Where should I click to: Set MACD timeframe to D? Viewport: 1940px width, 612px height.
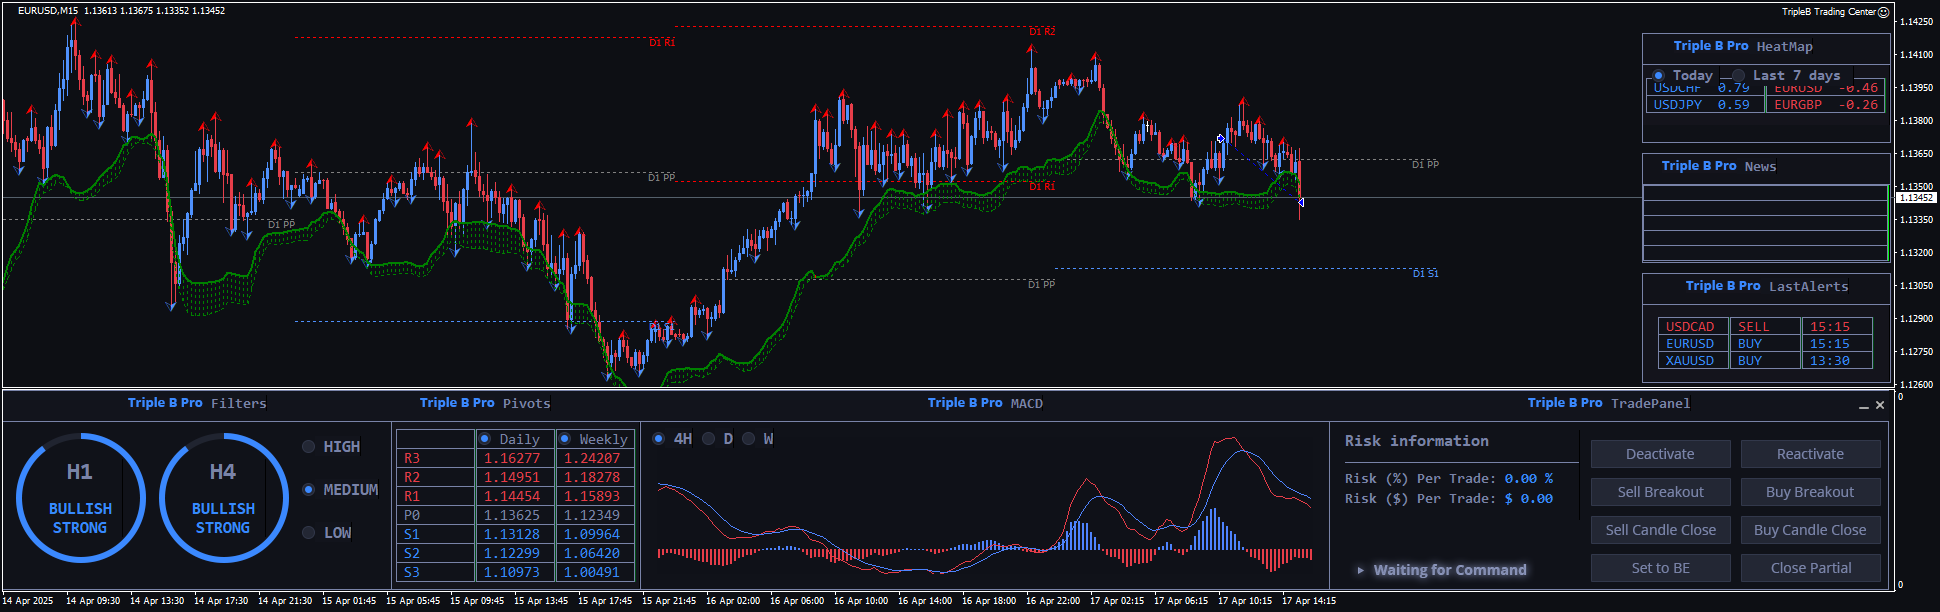(x=709, y=439)
